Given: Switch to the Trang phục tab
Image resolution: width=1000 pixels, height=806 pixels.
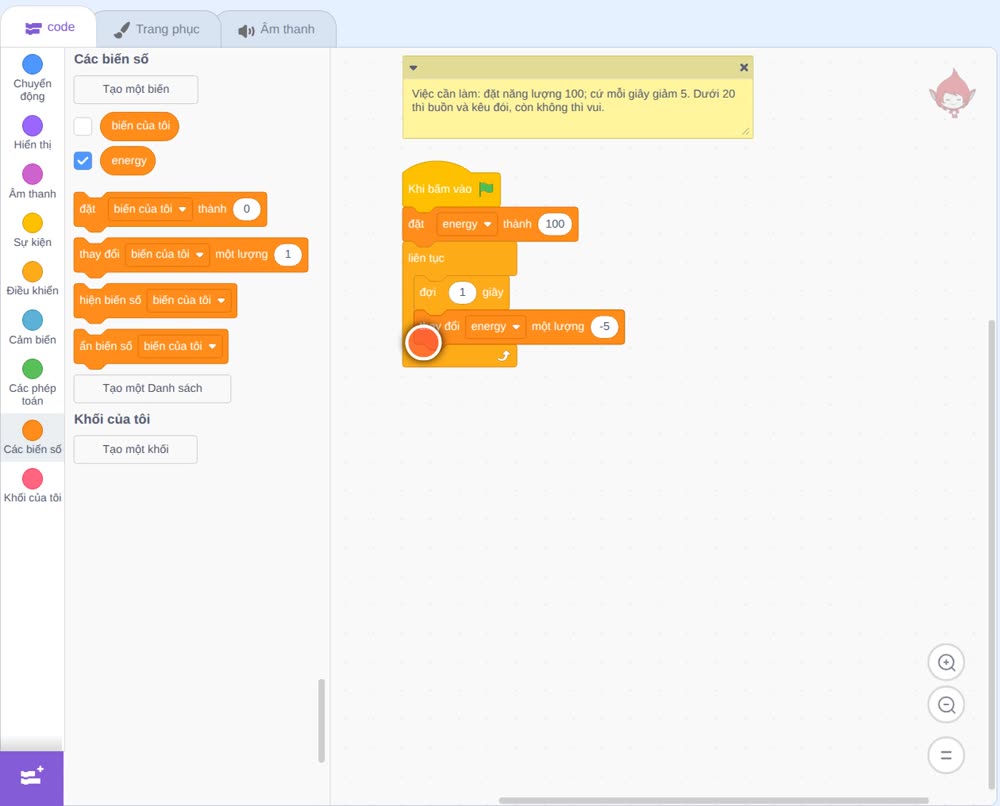Looking at the screenshot, I should (x=157, y=29).
